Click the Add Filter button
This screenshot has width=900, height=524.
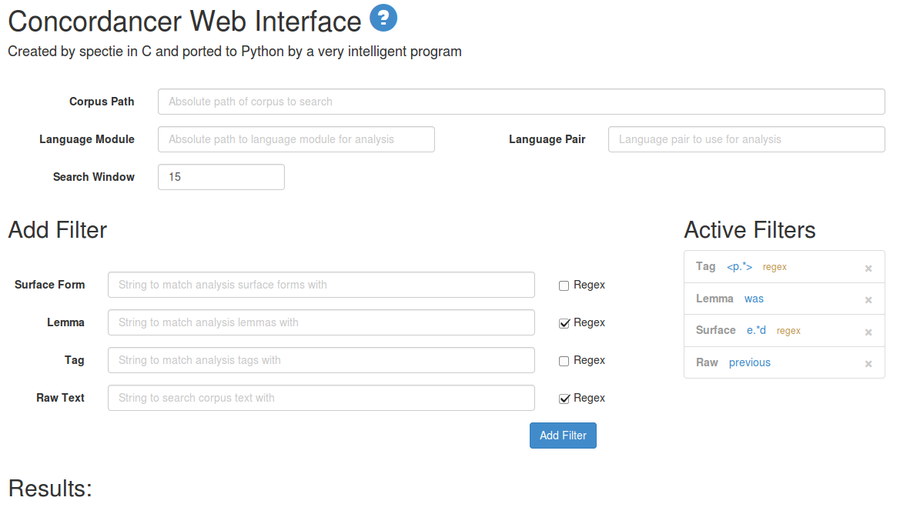click(563, 436)
